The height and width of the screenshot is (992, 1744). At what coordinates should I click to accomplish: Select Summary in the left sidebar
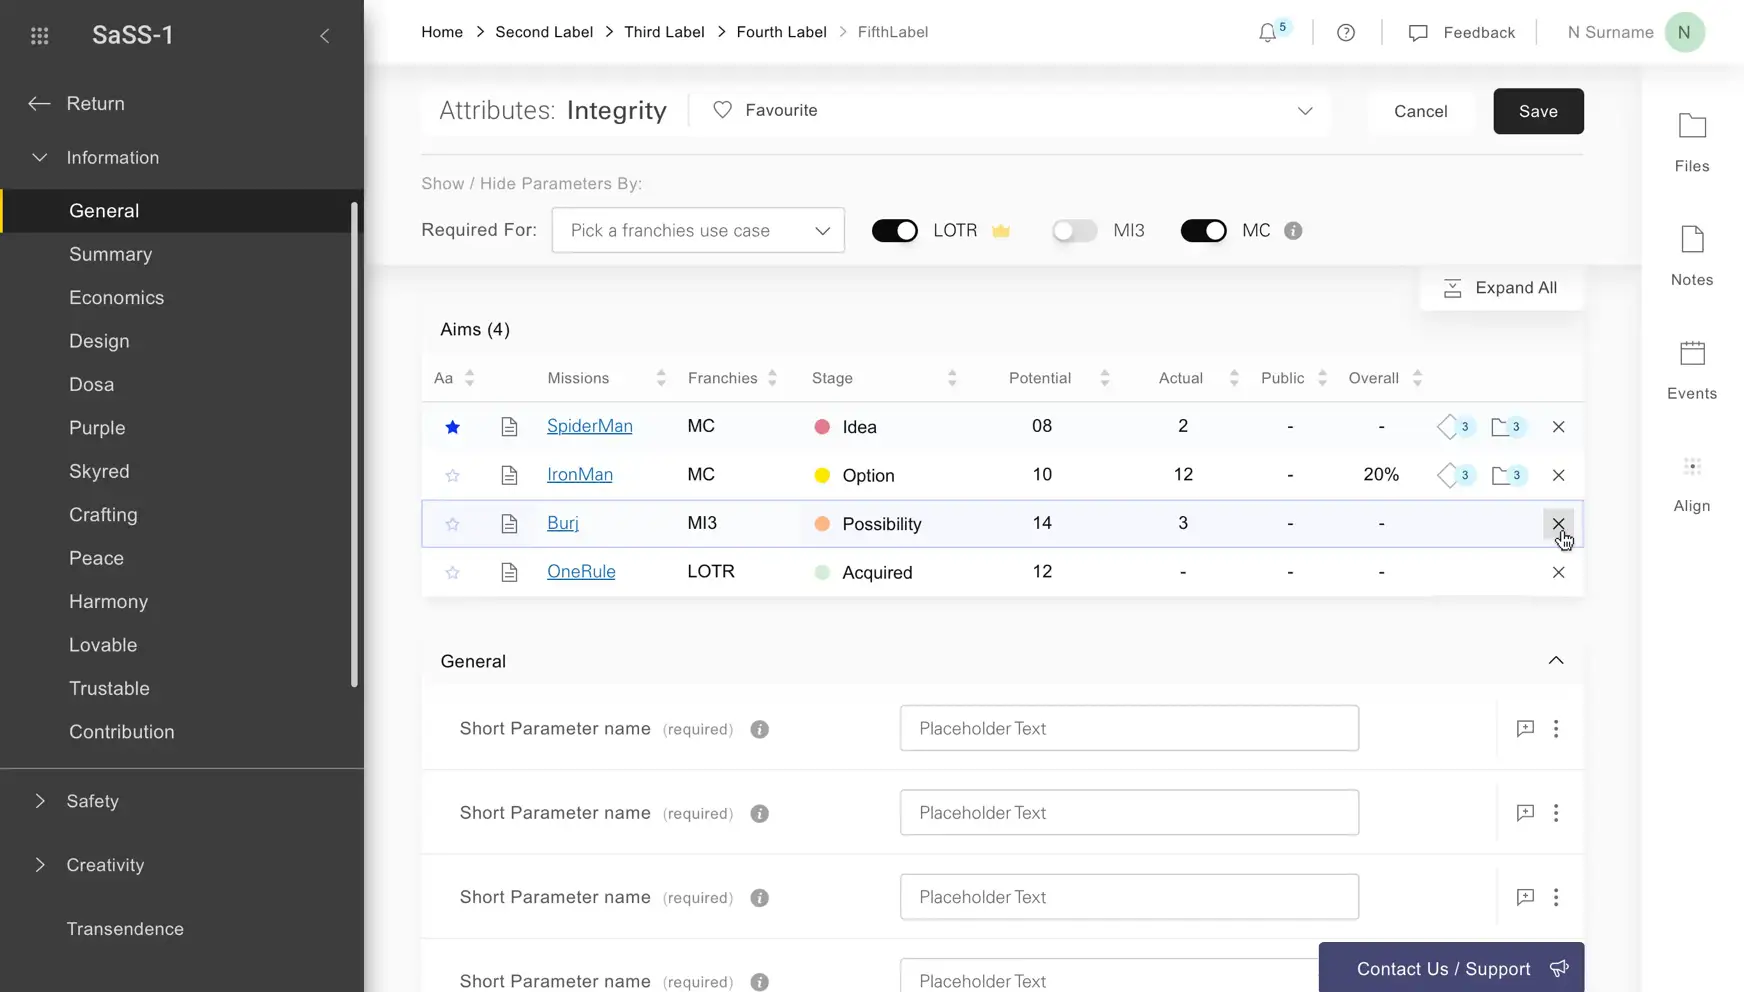point(110,254)
